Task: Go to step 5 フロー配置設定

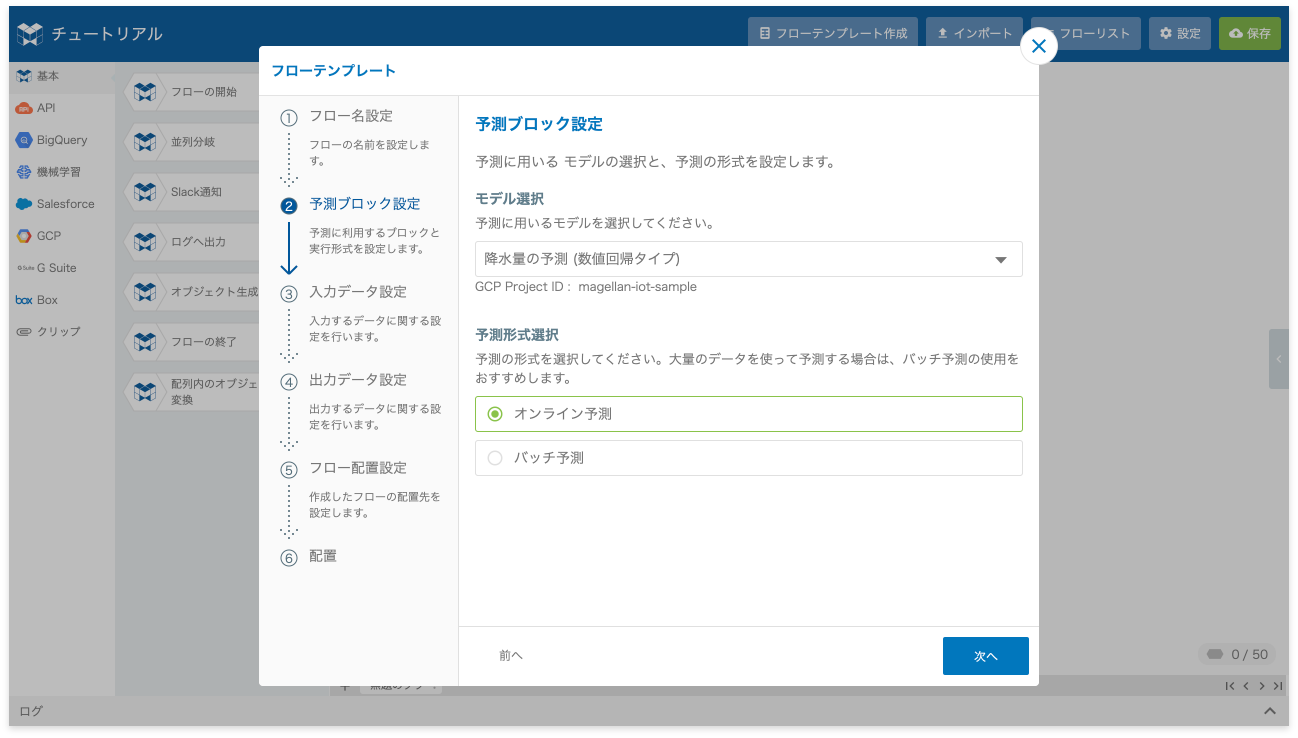Action: click(x=344, y=468)
